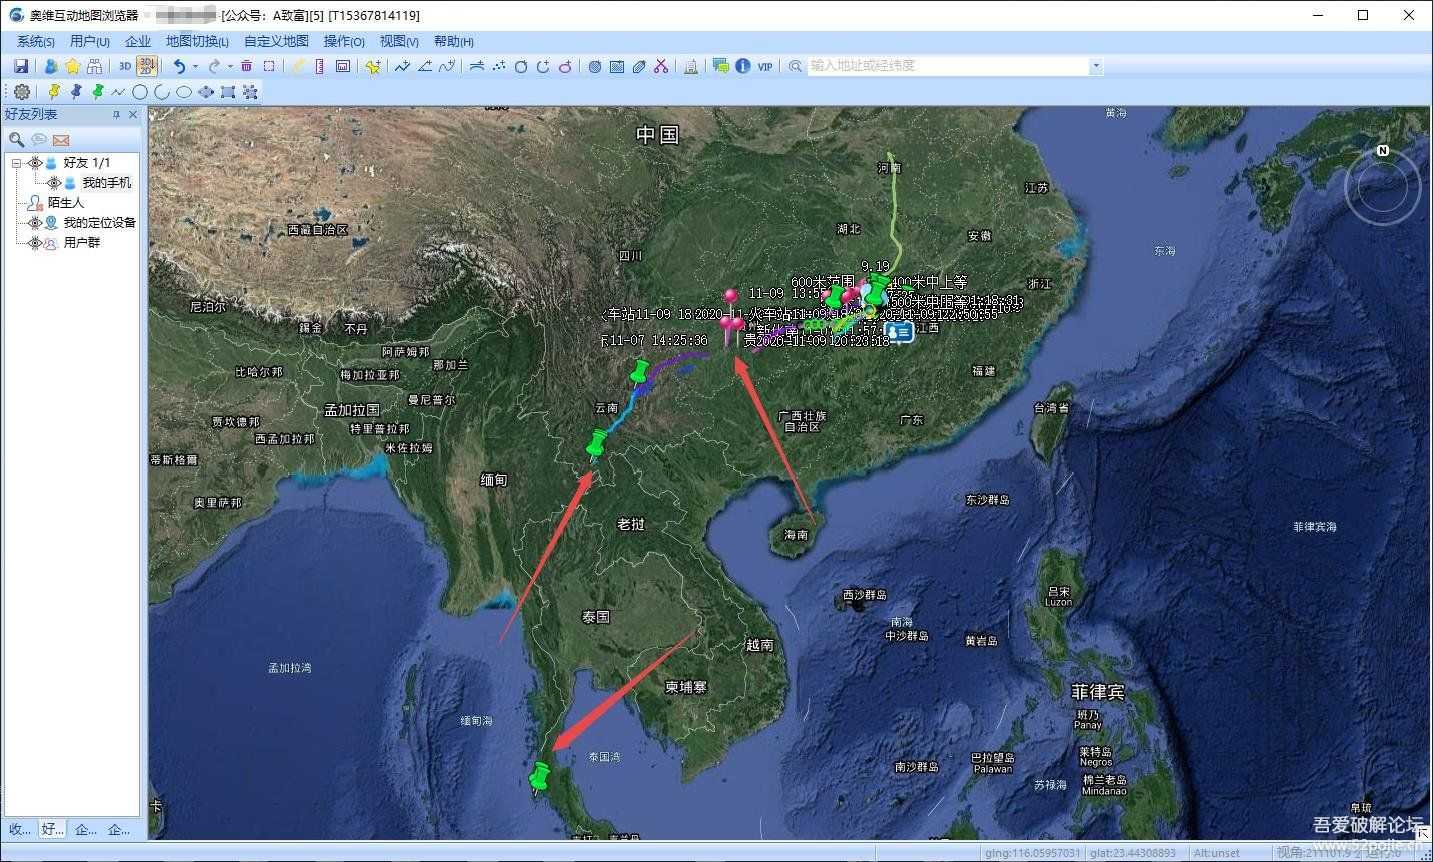The height and width of the screenshot is (862, 1433).
Task: Click the Save icon on the toolbar
Action: [20, 66]
